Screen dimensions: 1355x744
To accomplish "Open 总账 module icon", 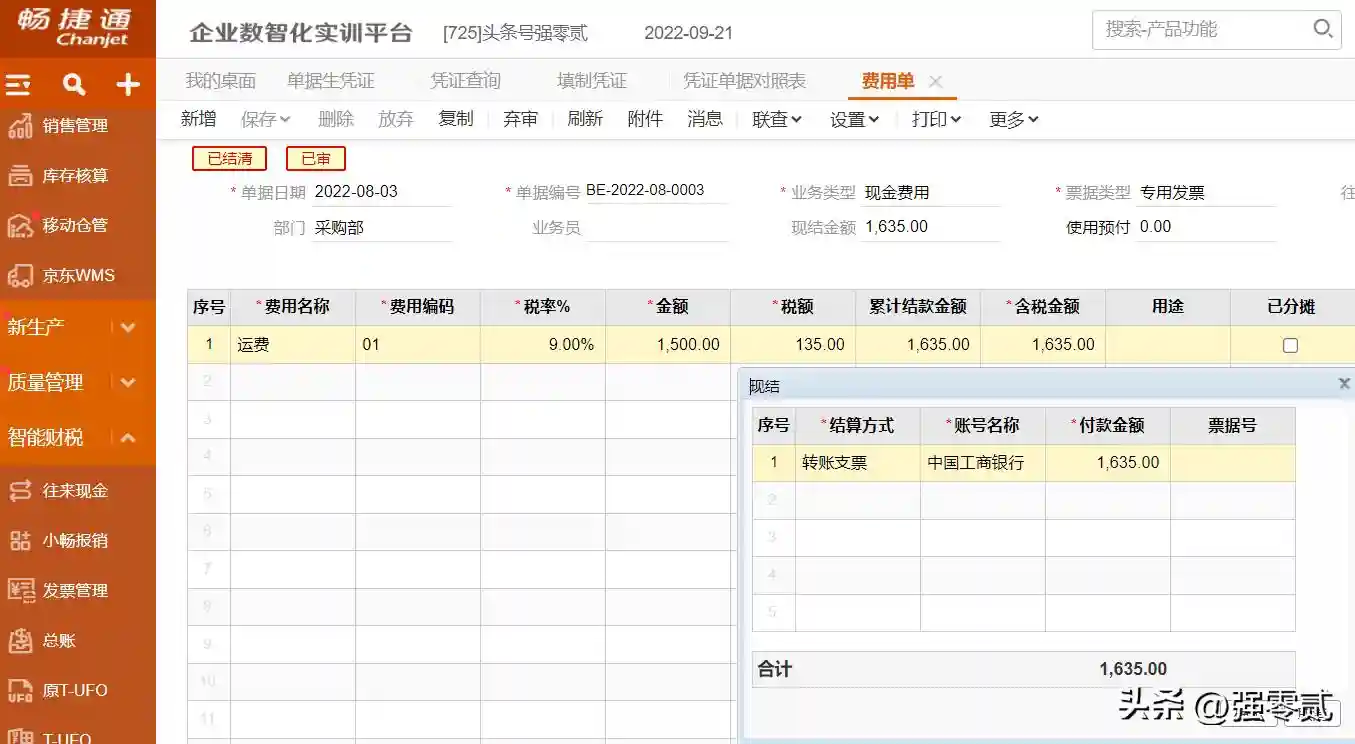I will [20, 640].
